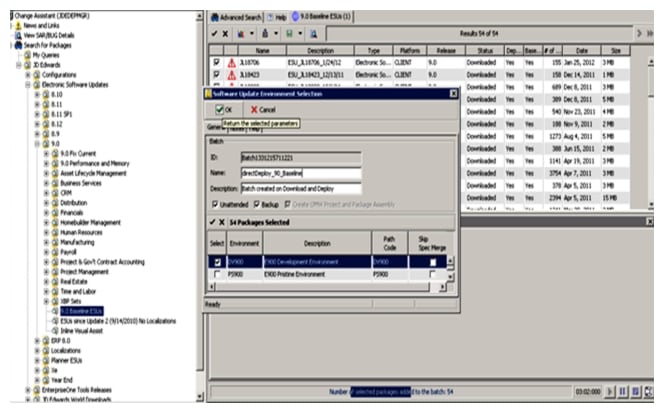Click the clear X icon beside 54 Packages Selected
Viewport: 657px width, 420px height.
(x=222, y=222)
